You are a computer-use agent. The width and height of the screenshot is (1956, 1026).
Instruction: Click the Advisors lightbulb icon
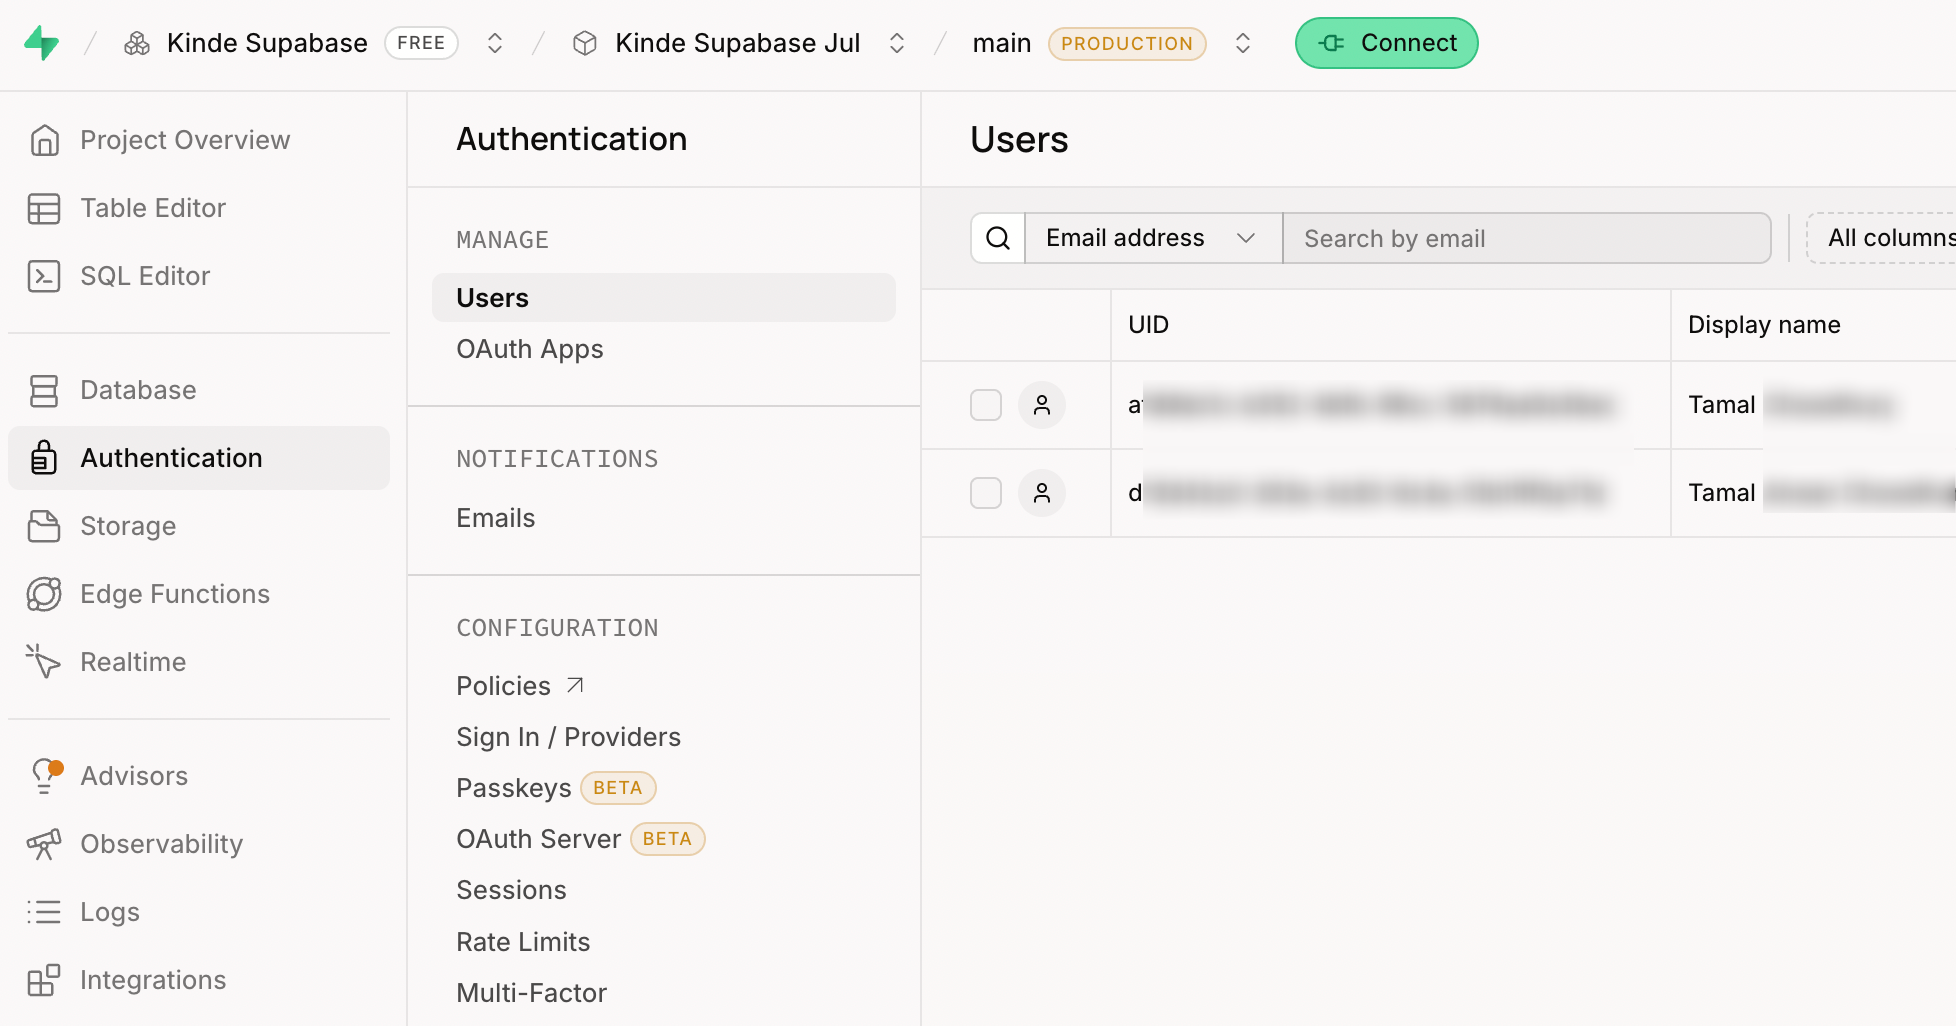[x=46, y=776]
